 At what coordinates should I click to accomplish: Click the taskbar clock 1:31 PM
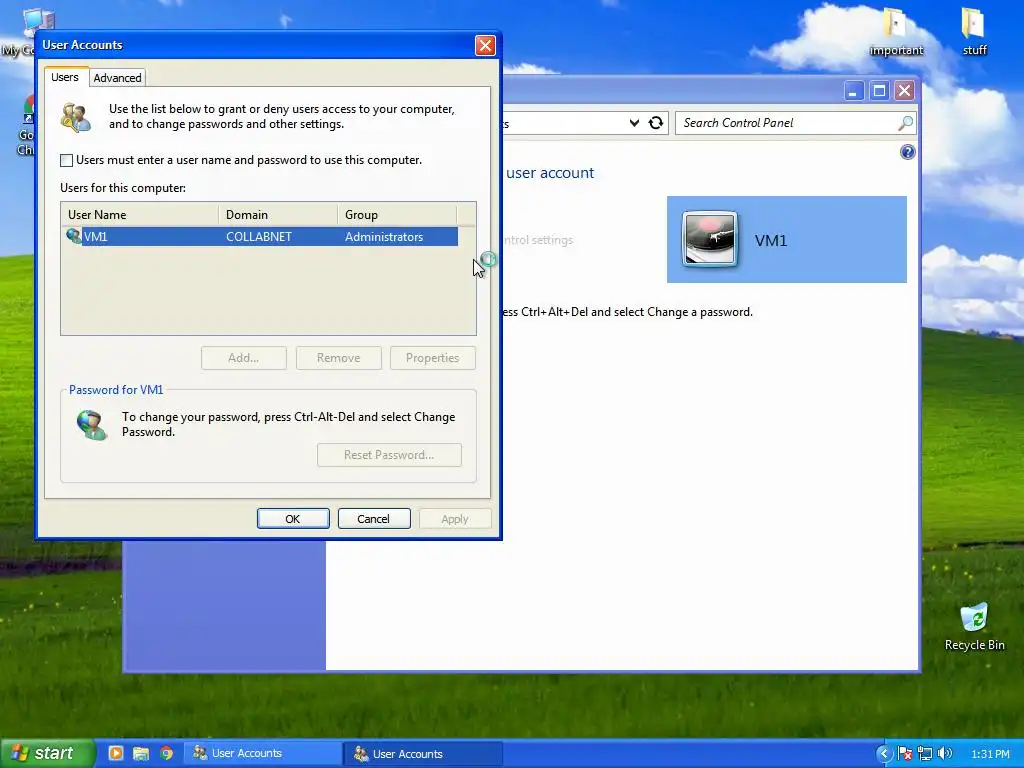pyautogui.click(x=990, y=754)
